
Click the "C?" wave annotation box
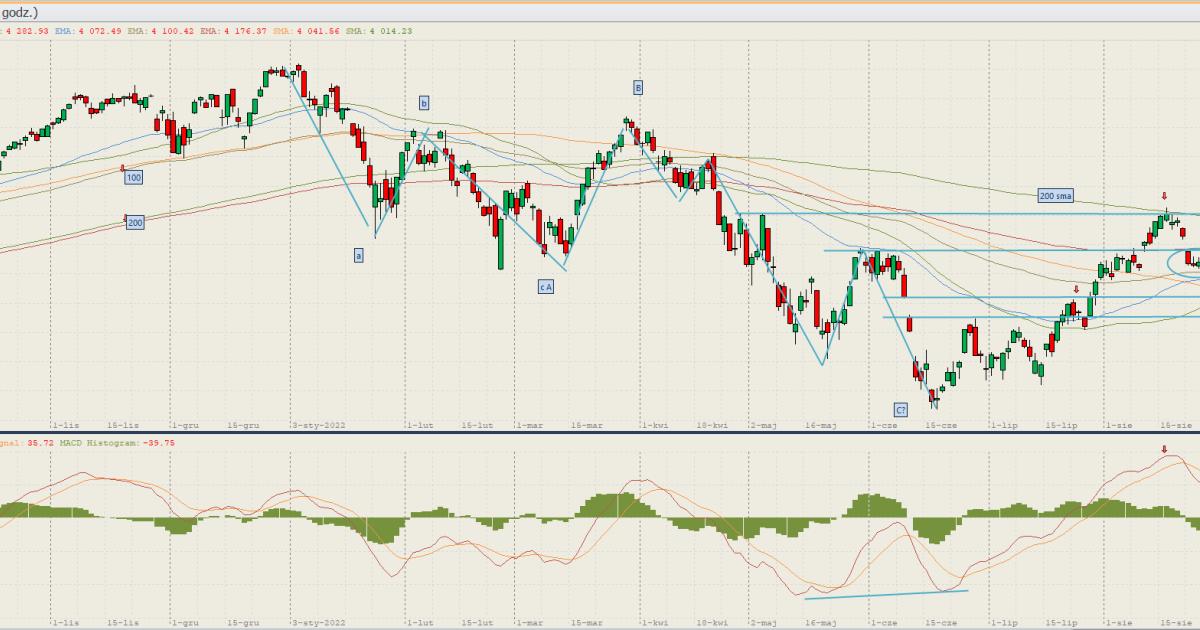[901, 410]
